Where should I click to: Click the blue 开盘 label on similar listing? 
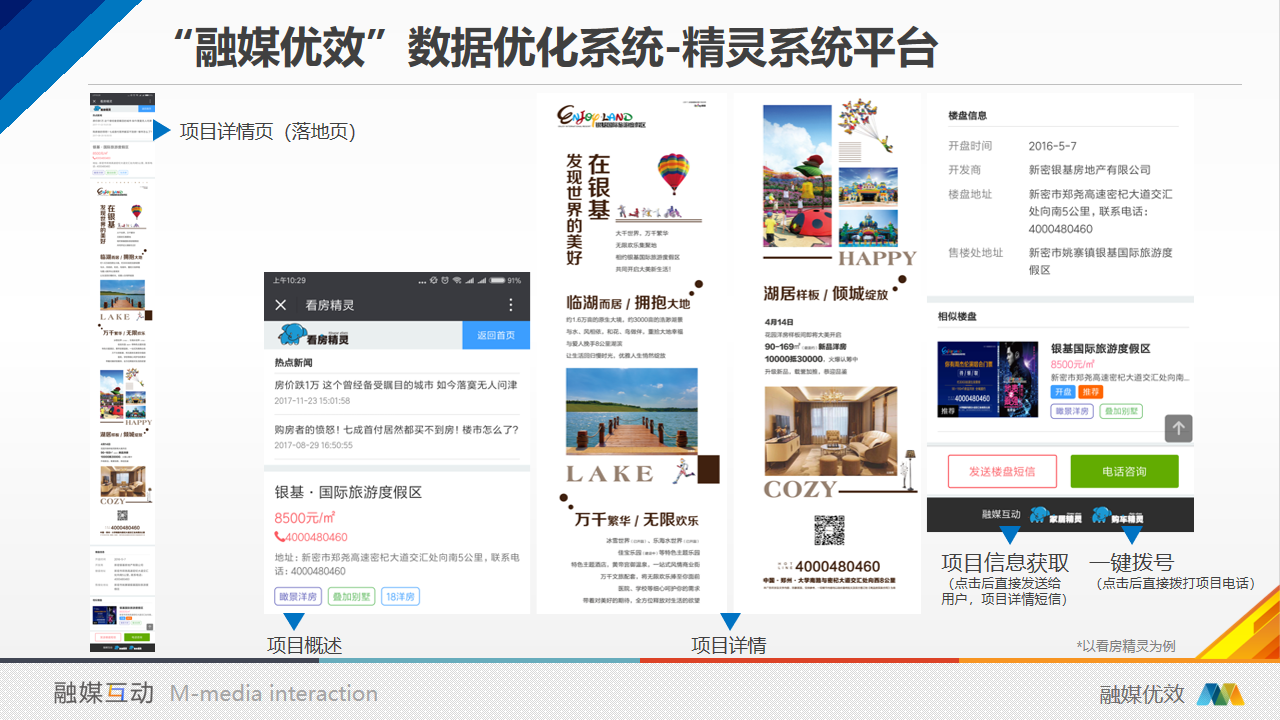[1062, 392]
